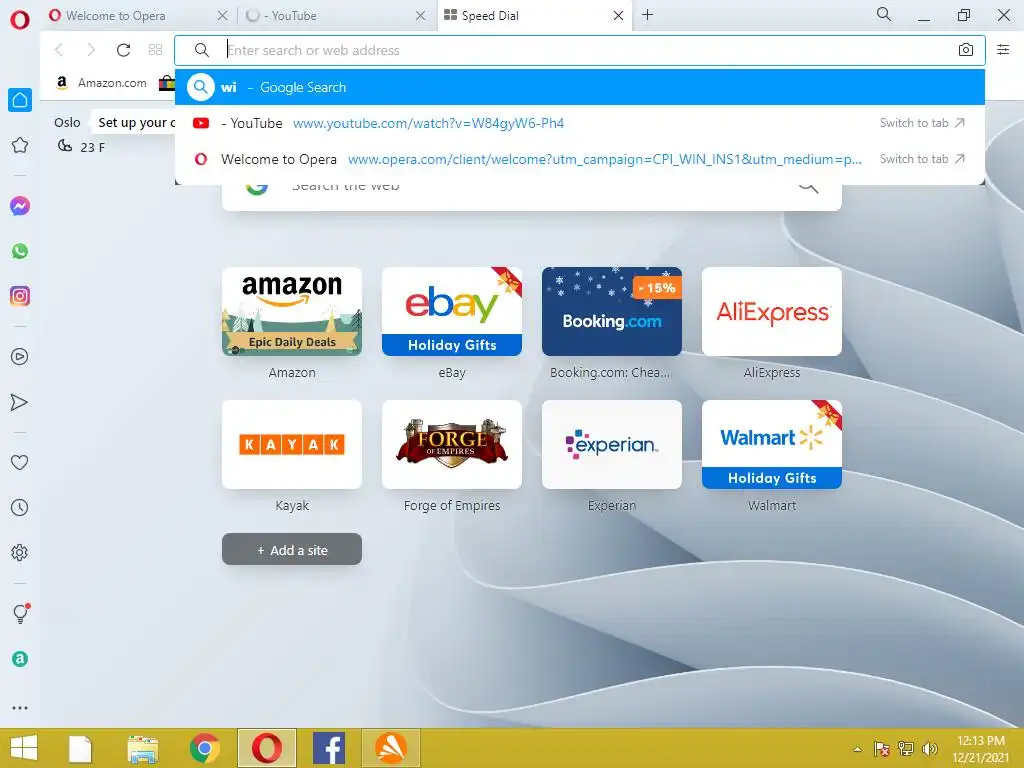1024x768 pixels.
Task: Click Switch to tab for Welcome to Opera
Action: coord(922,159)
